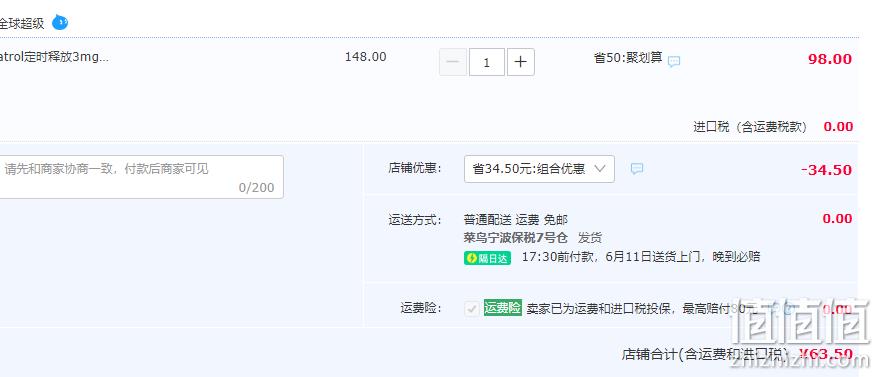Open the info bubble beside 省50:聚划算
The width and height of the screenshot is (879, 377).
pos(674,61)
